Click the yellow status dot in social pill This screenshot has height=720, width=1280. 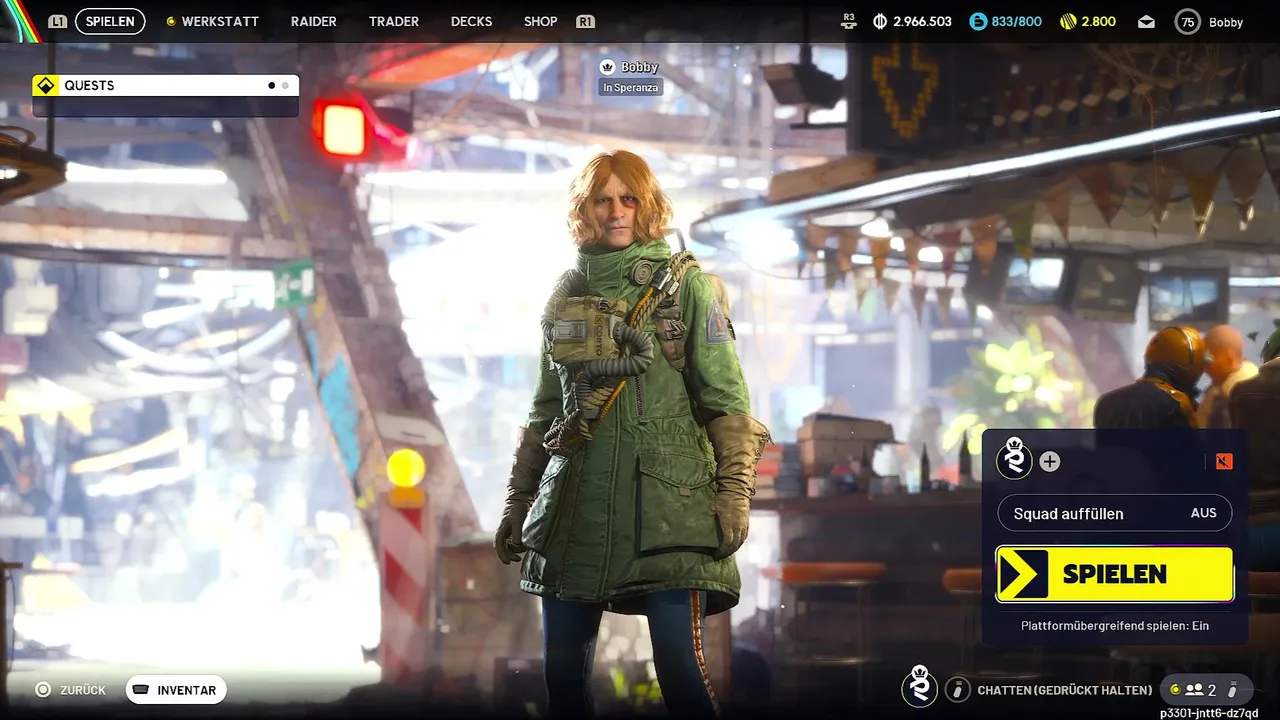(x=1175, y=689)
